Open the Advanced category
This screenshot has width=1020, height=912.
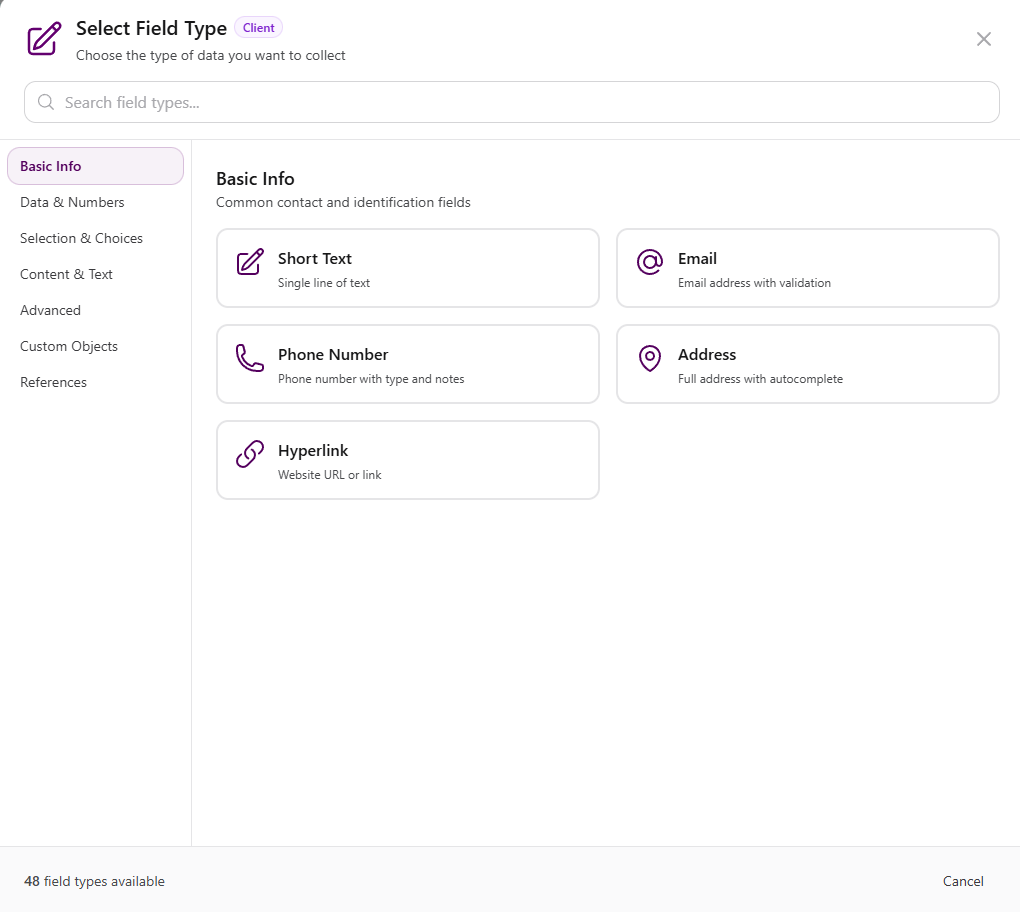[96, 310]
